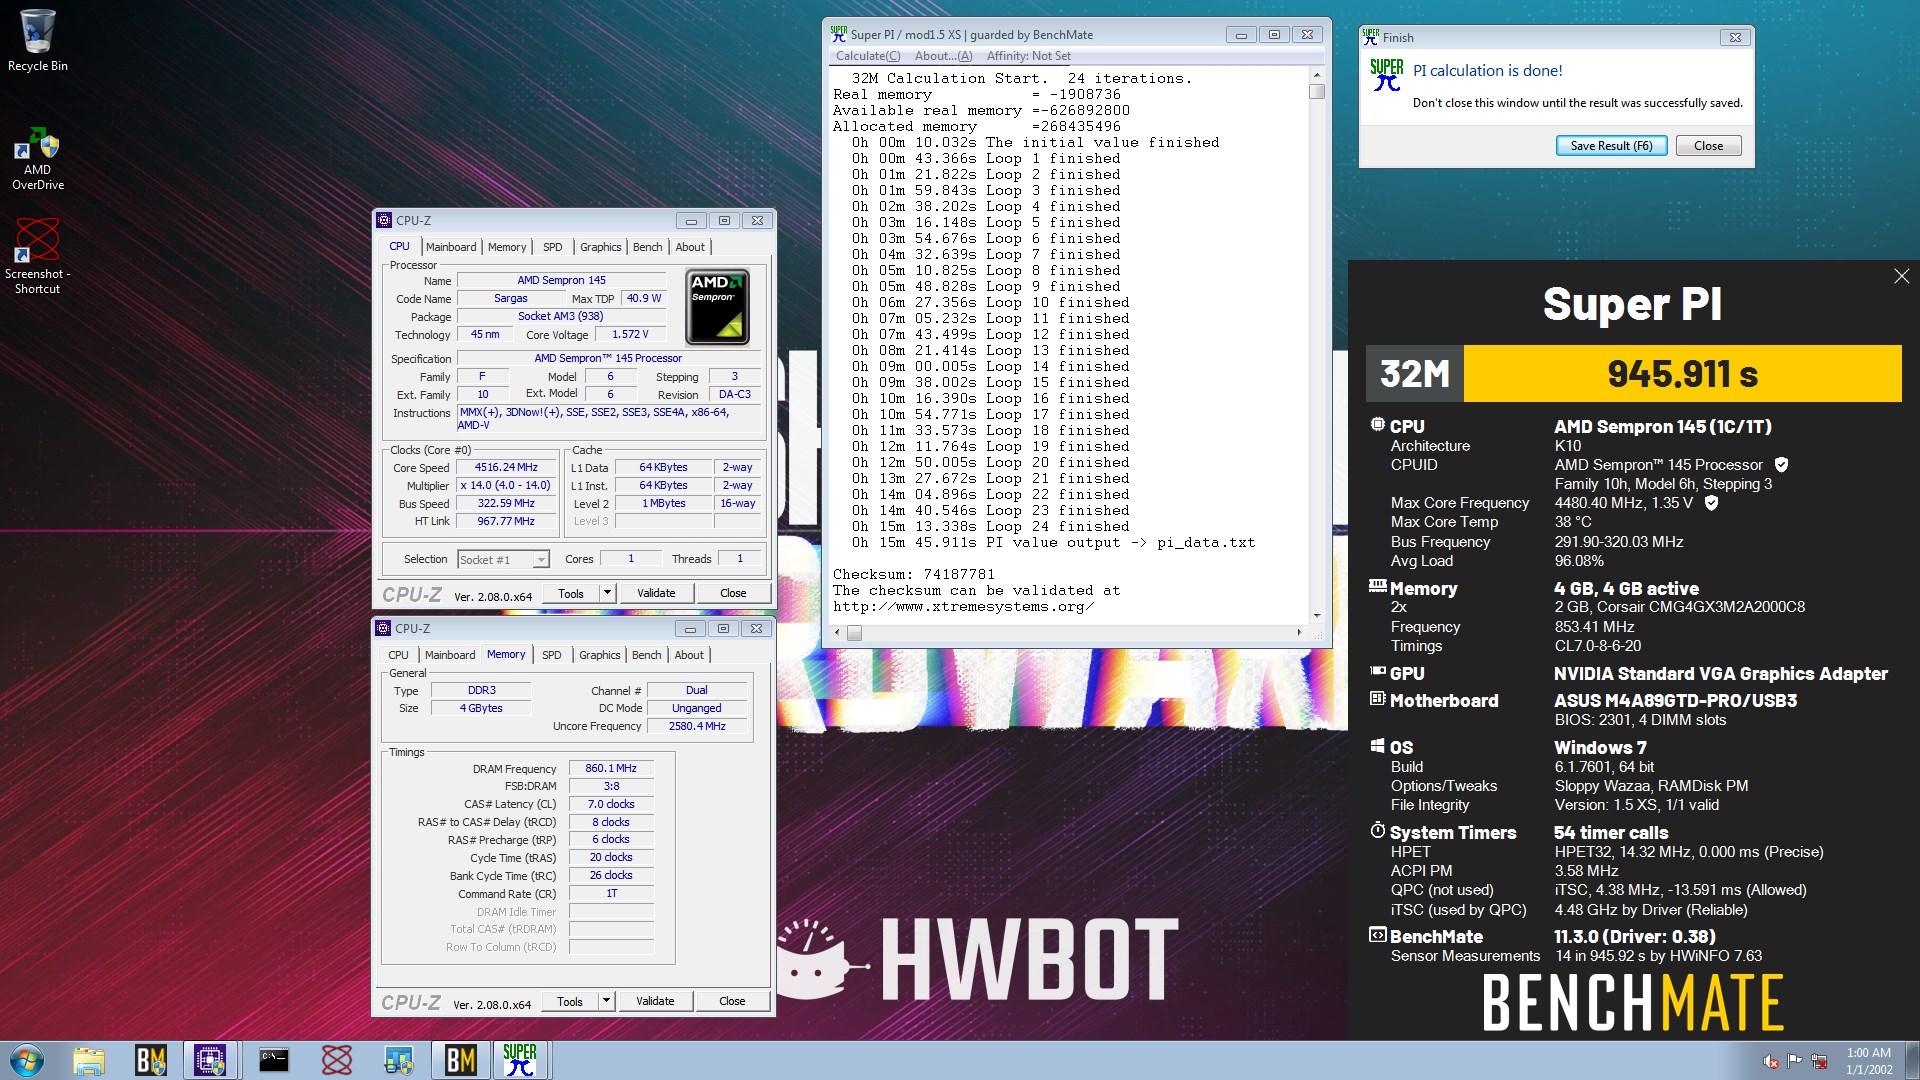Image resolution: width=1920 pixels, height=1080 pixels.
Task: Open the Command Prompt taskbar icon
Action: point(273,1060)
